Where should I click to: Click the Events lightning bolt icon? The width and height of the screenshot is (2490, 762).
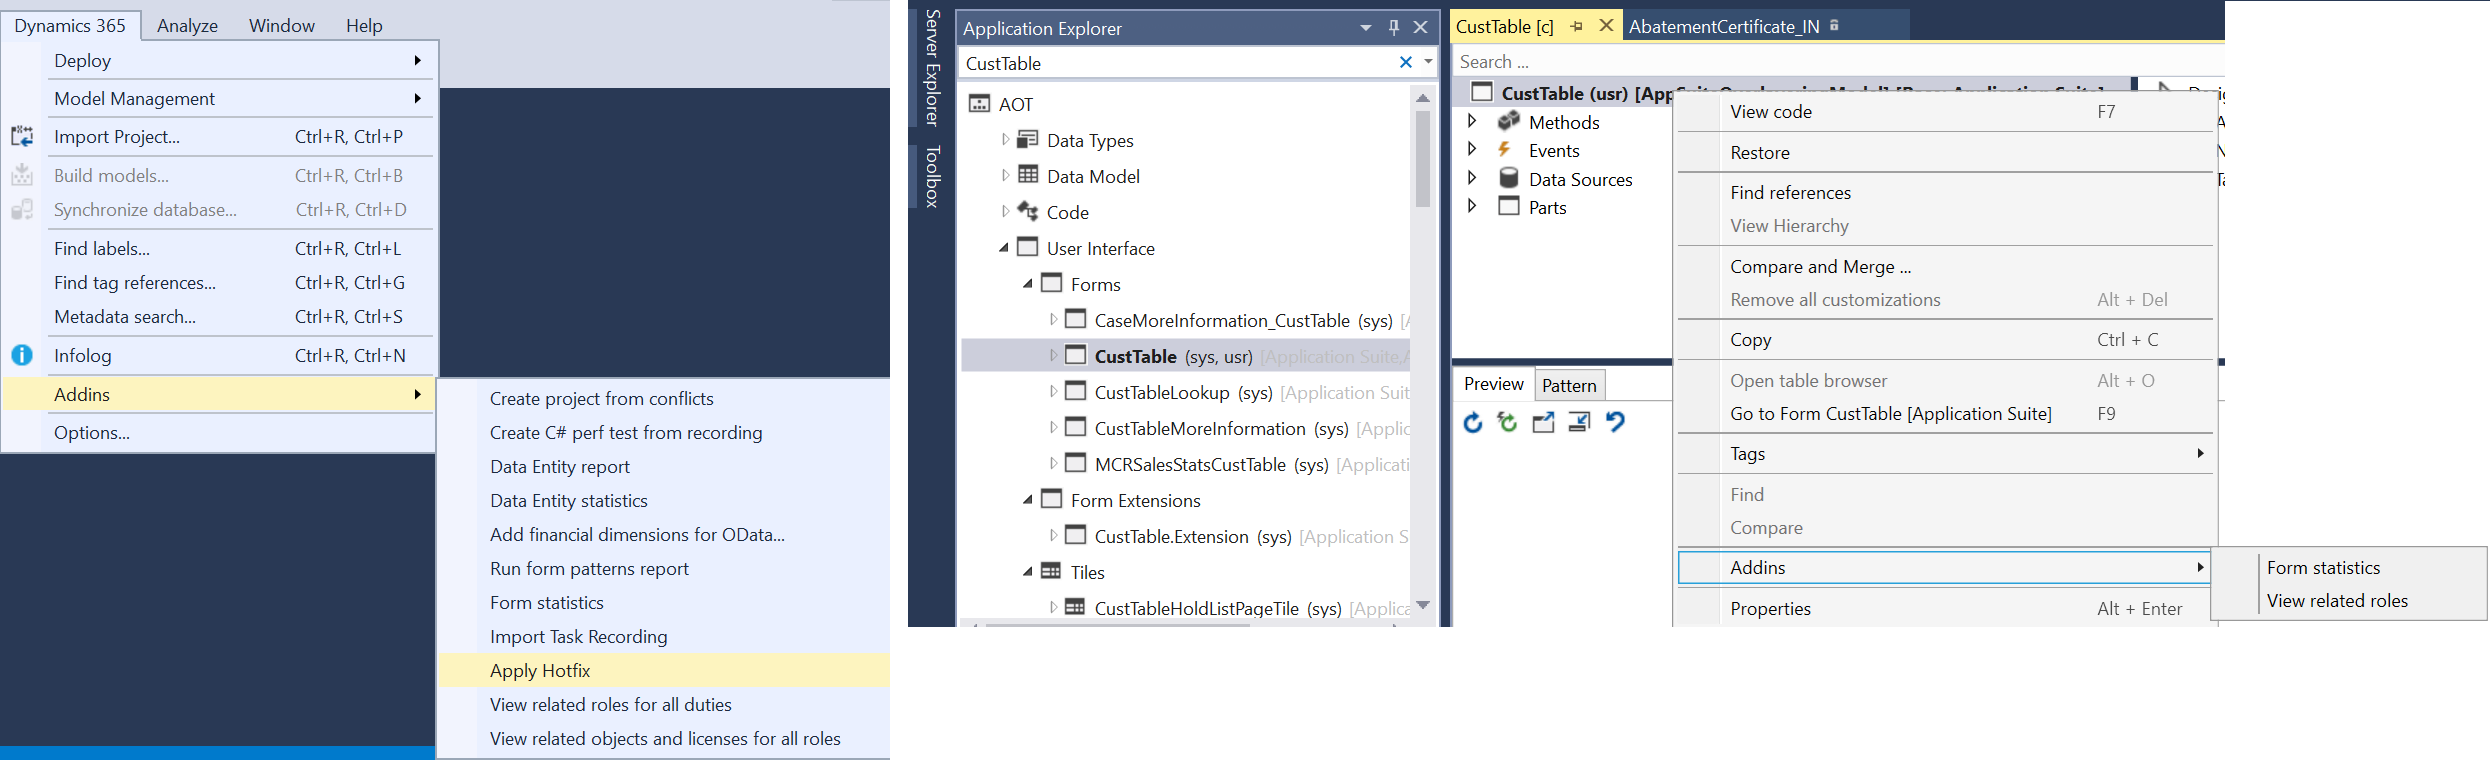(1504, 150)
